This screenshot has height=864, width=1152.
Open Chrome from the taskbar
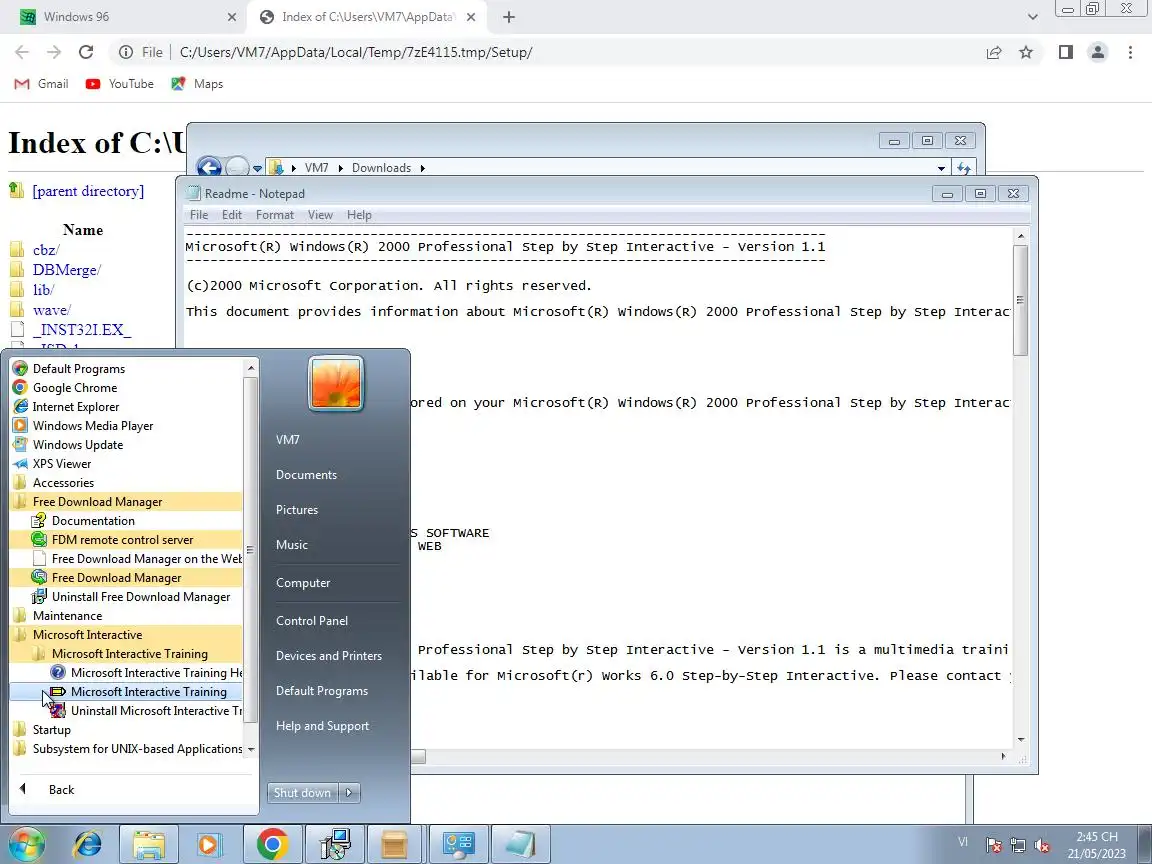[272, 844]
